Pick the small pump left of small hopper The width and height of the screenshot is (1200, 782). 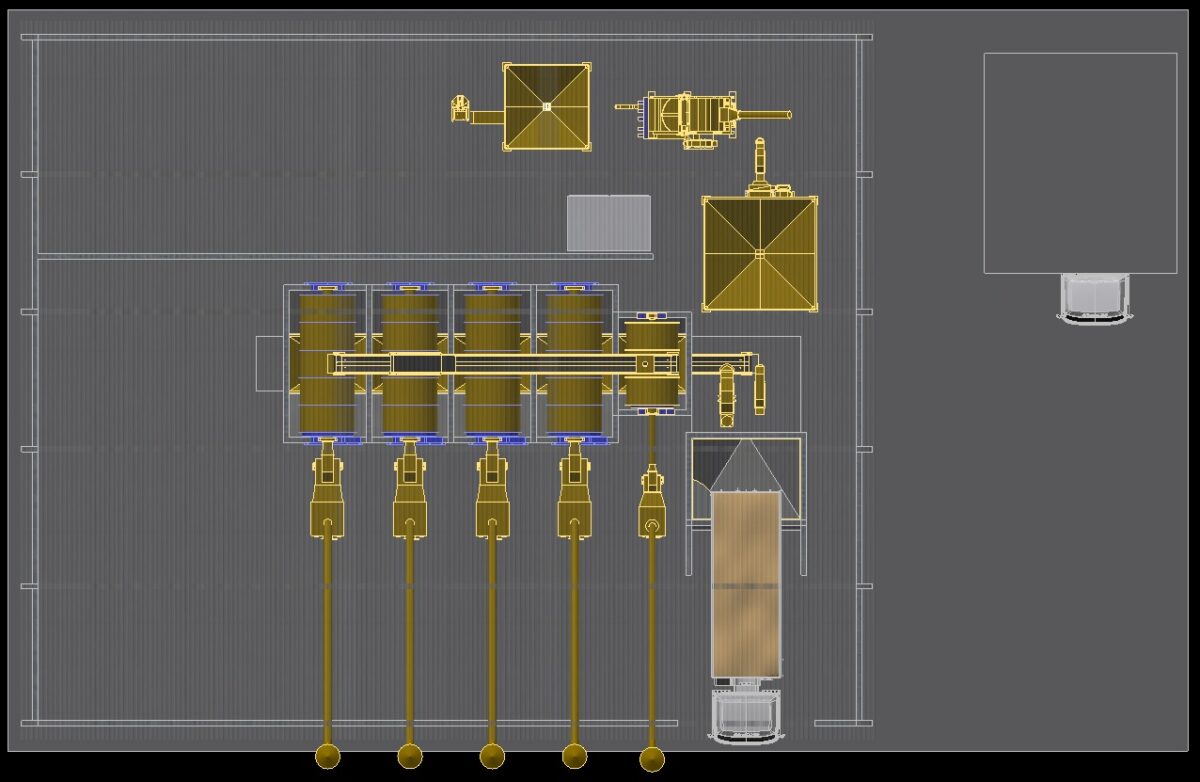(x=460, y=108)
